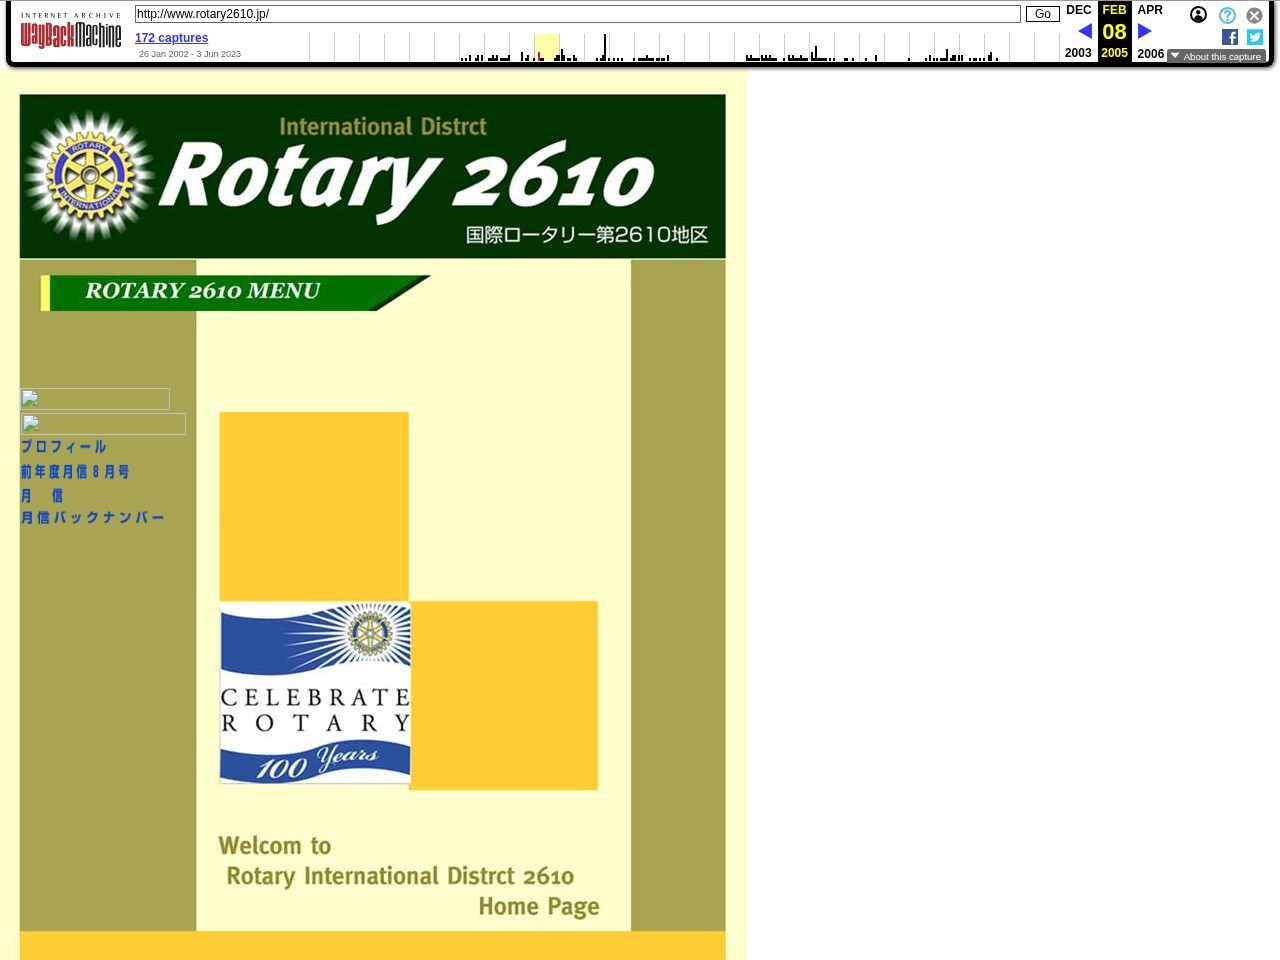
Task: Open the 172 captures link
Action: tap(171, 38)
